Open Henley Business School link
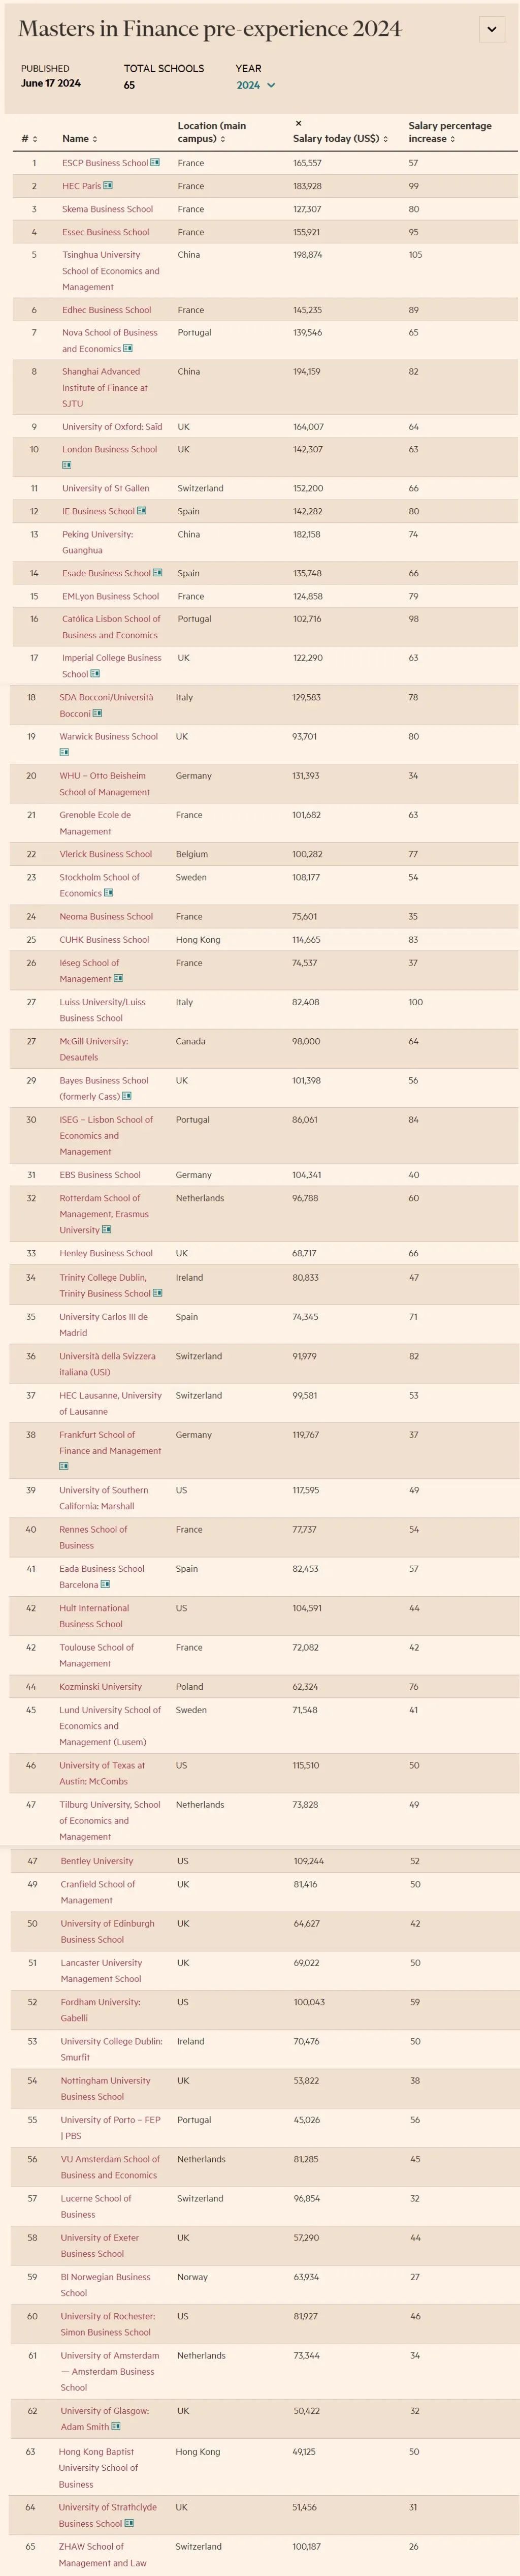This screenshot has height=2576, width=520. (106, 1253)
